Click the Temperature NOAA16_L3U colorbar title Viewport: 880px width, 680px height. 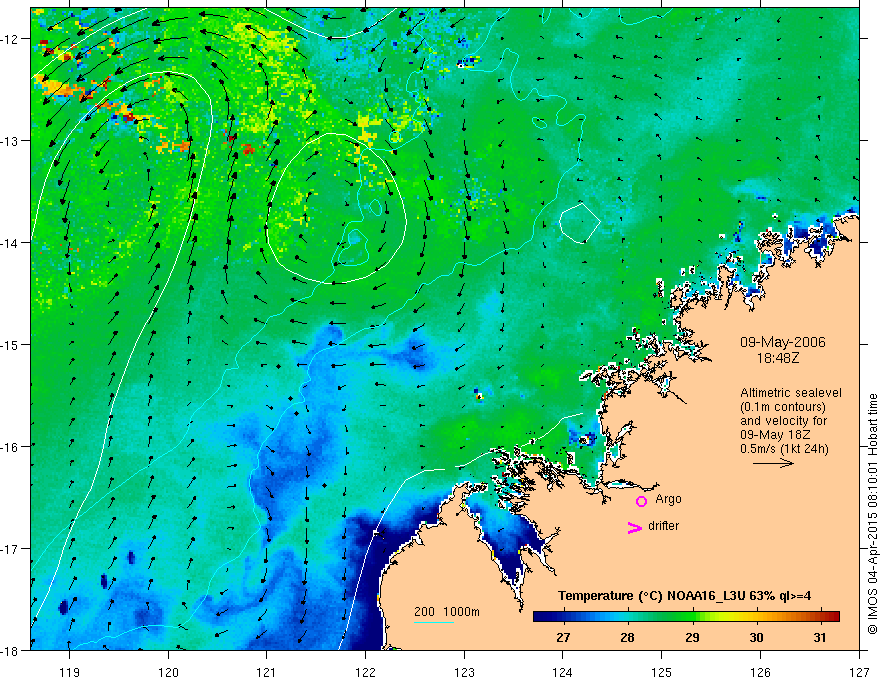pos(684,596)
